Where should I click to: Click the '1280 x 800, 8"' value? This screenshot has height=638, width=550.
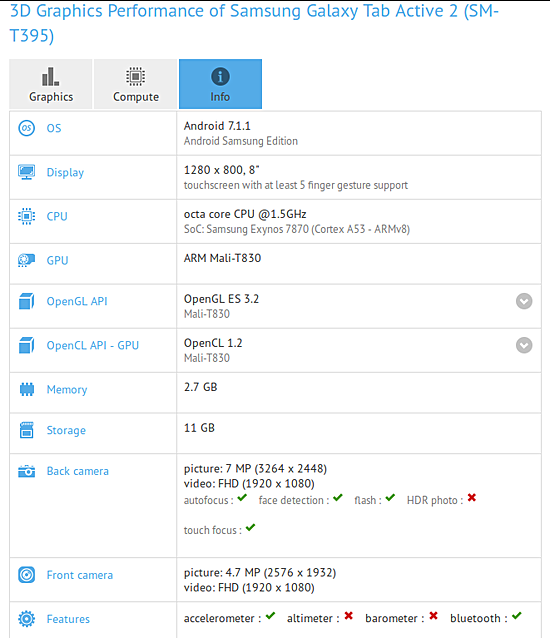click(x=221, y=170)
